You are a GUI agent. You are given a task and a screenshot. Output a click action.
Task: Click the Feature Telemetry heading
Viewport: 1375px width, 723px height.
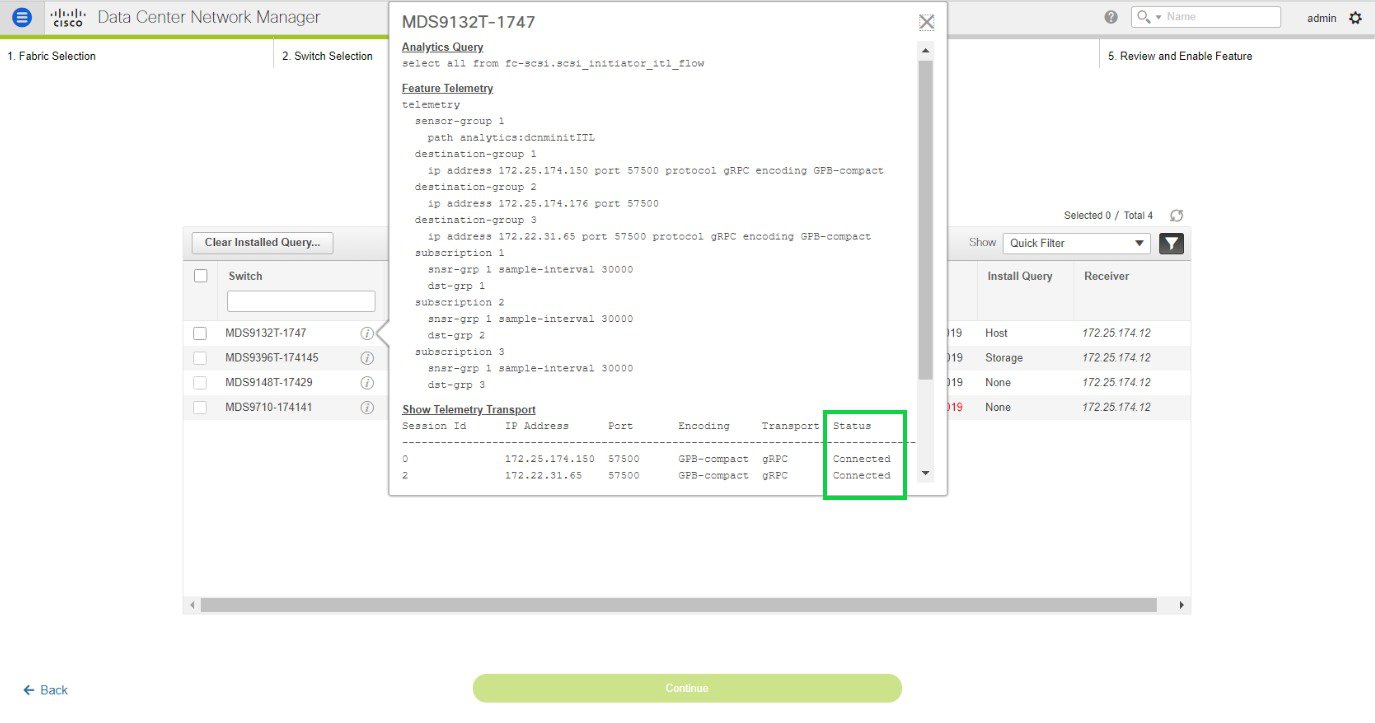447,88
